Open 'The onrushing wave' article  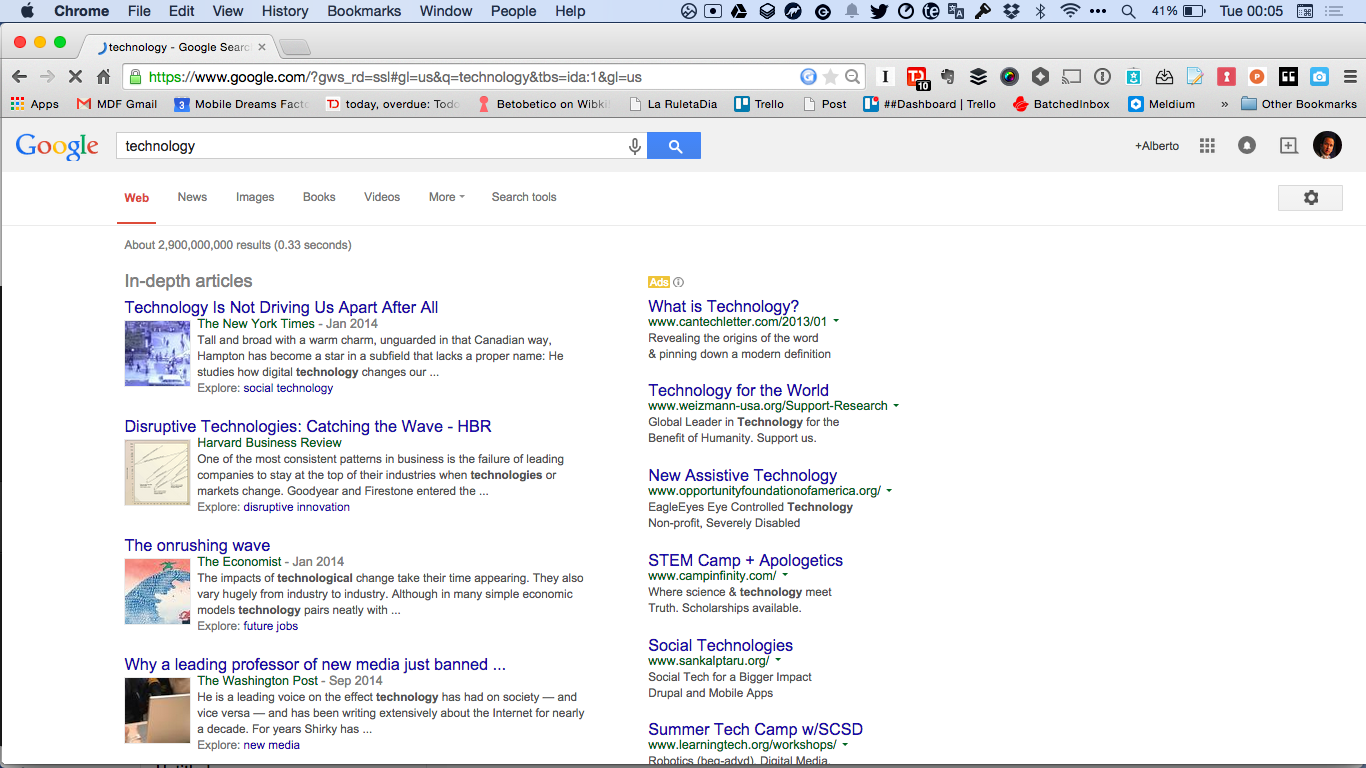point(197,545)
